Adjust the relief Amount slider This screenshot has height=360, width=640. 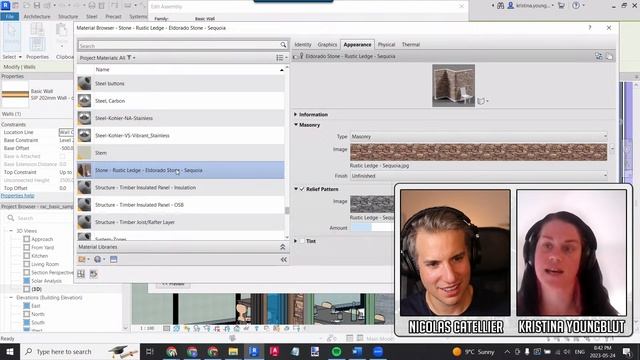[372, 228]
